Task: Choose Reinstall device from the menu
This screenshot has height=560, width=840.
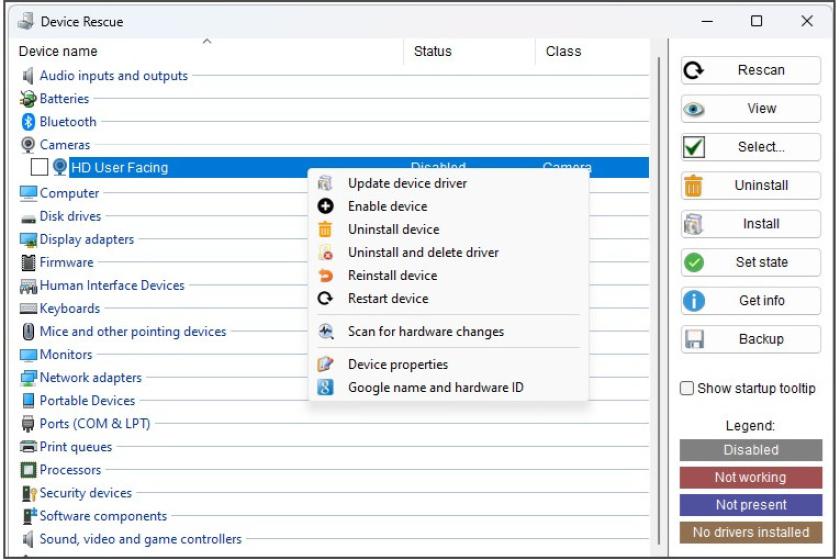Action: (x=448, y=275)
